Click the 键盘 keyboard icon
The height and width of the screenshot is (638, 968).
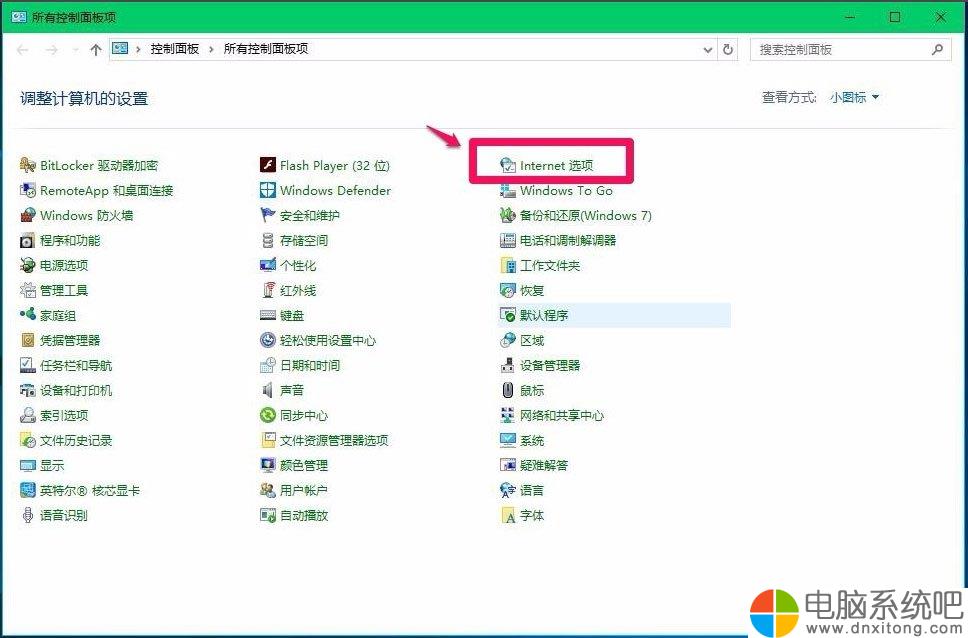click(x=267, y=315)
